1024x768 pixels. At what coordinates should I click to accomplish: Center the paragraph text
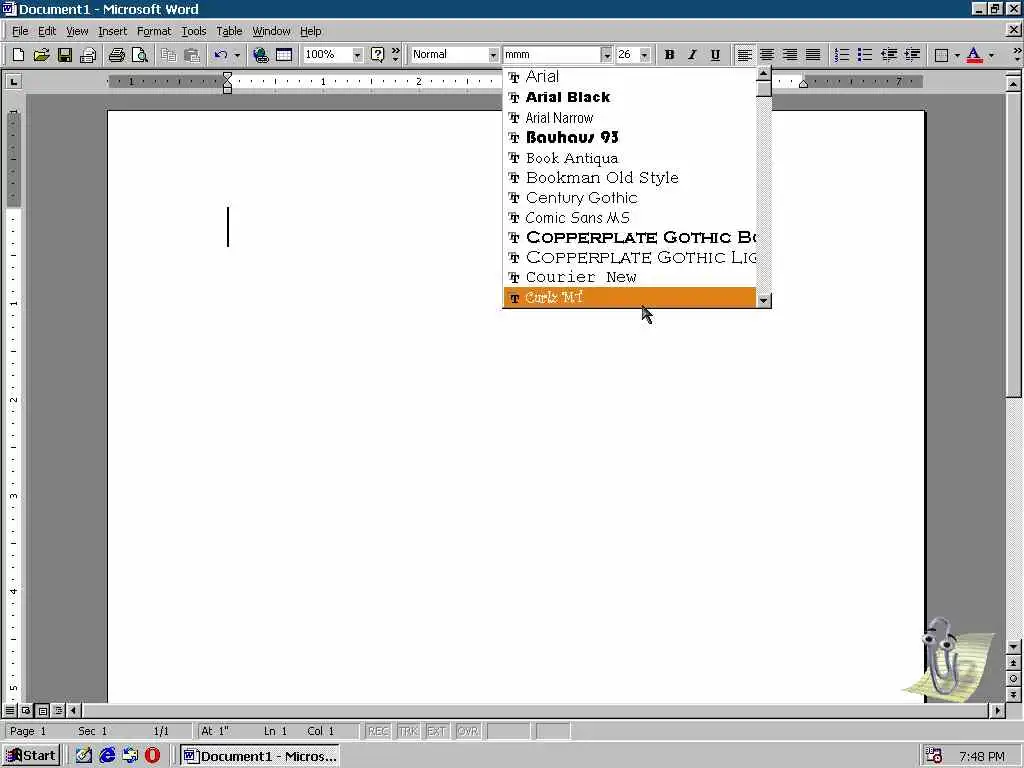click(x=767, y=55)
